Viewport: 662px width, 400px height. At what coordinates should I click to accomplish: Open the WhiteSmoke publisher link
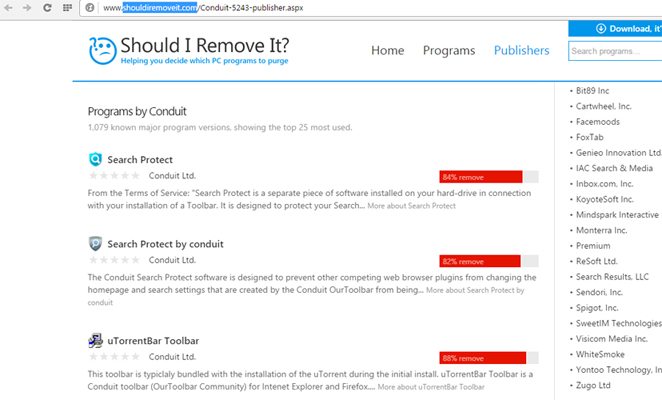click(600, 354)
